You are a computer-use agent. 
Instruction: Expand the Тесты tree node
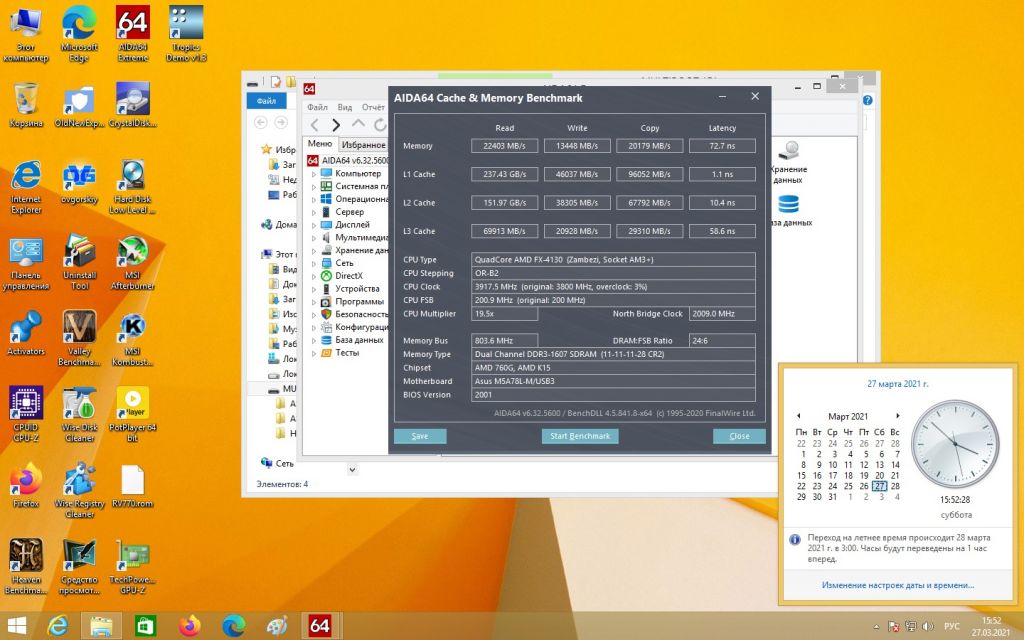point(313,353)
